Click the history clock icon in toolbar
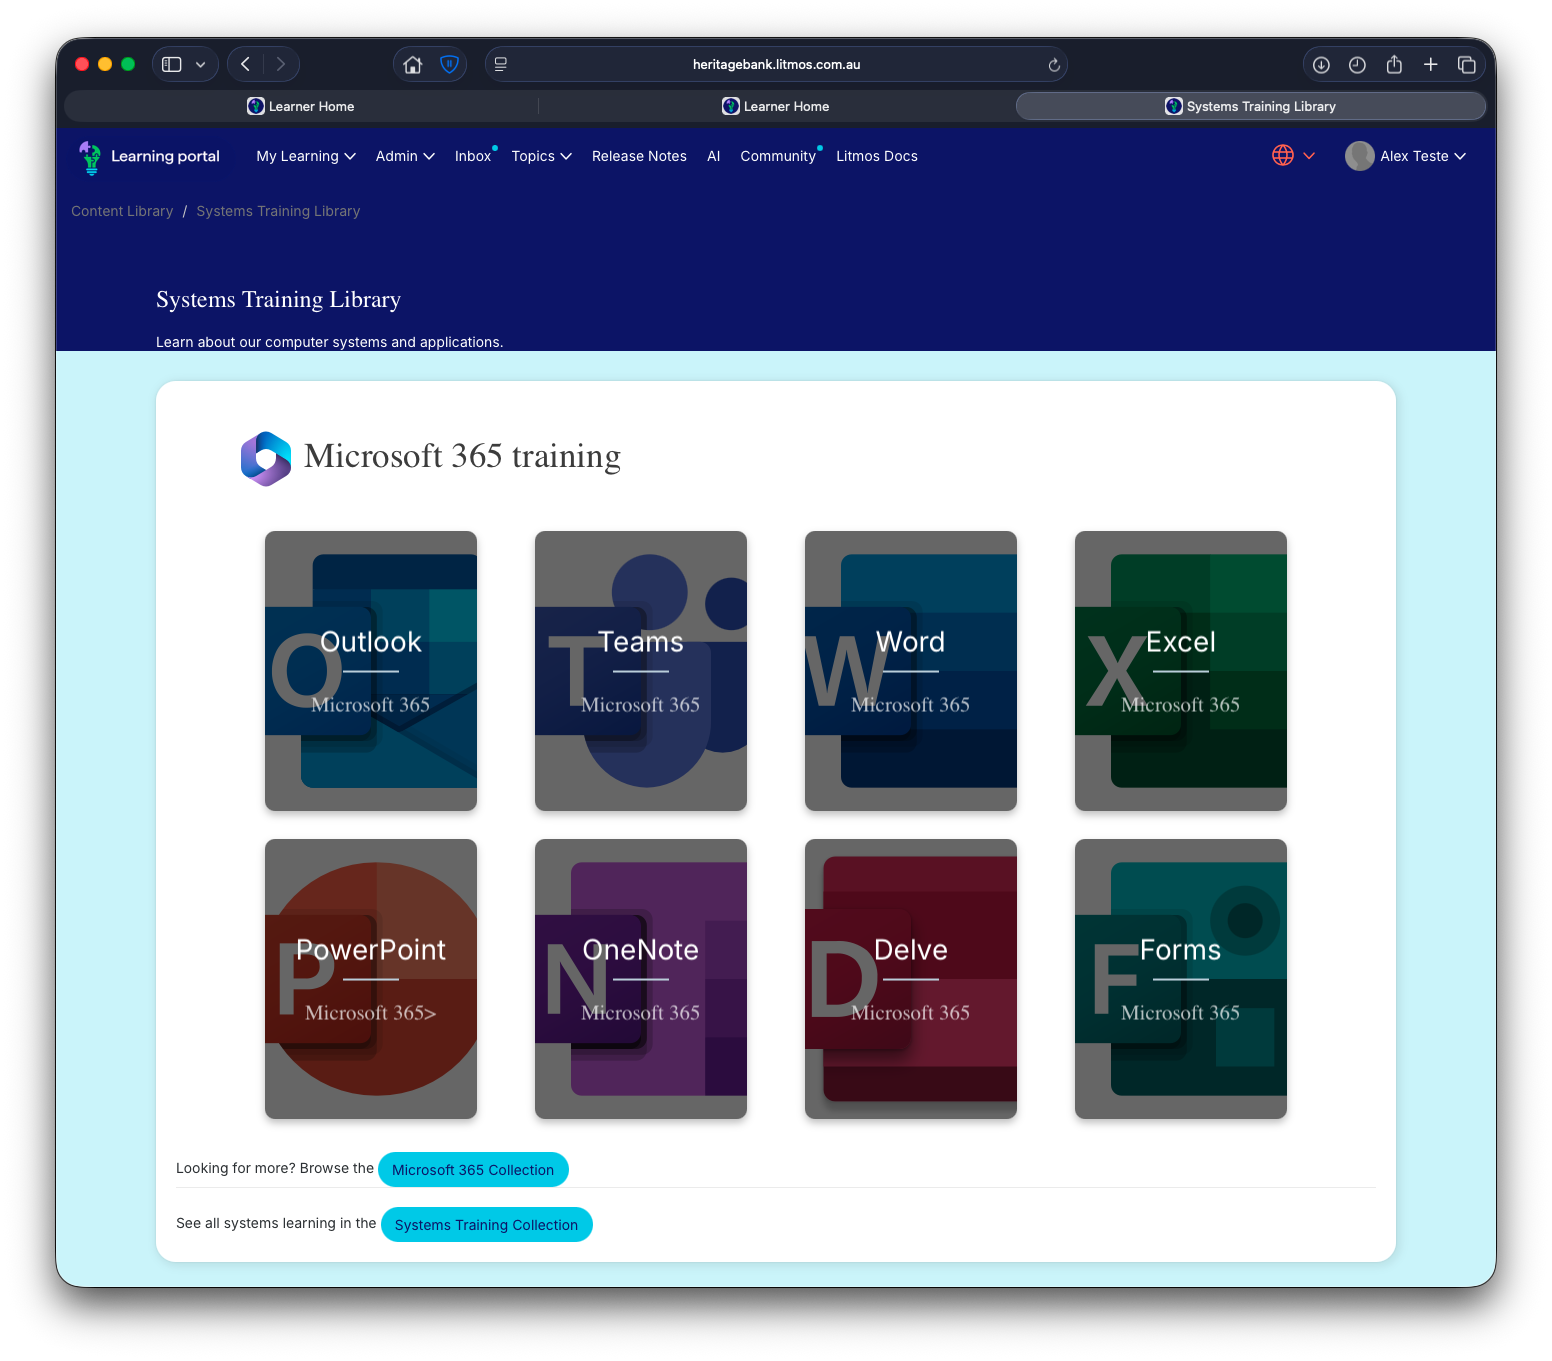Screen dimensions: 1552x1361 1357,65
